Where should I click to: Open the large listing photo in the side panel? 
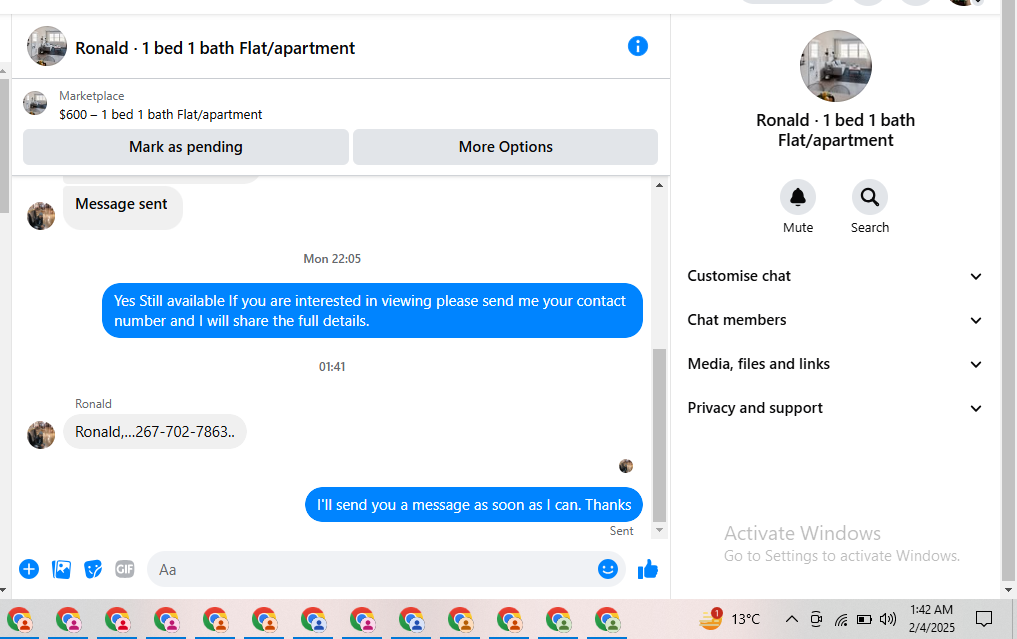tap(835, 66)
